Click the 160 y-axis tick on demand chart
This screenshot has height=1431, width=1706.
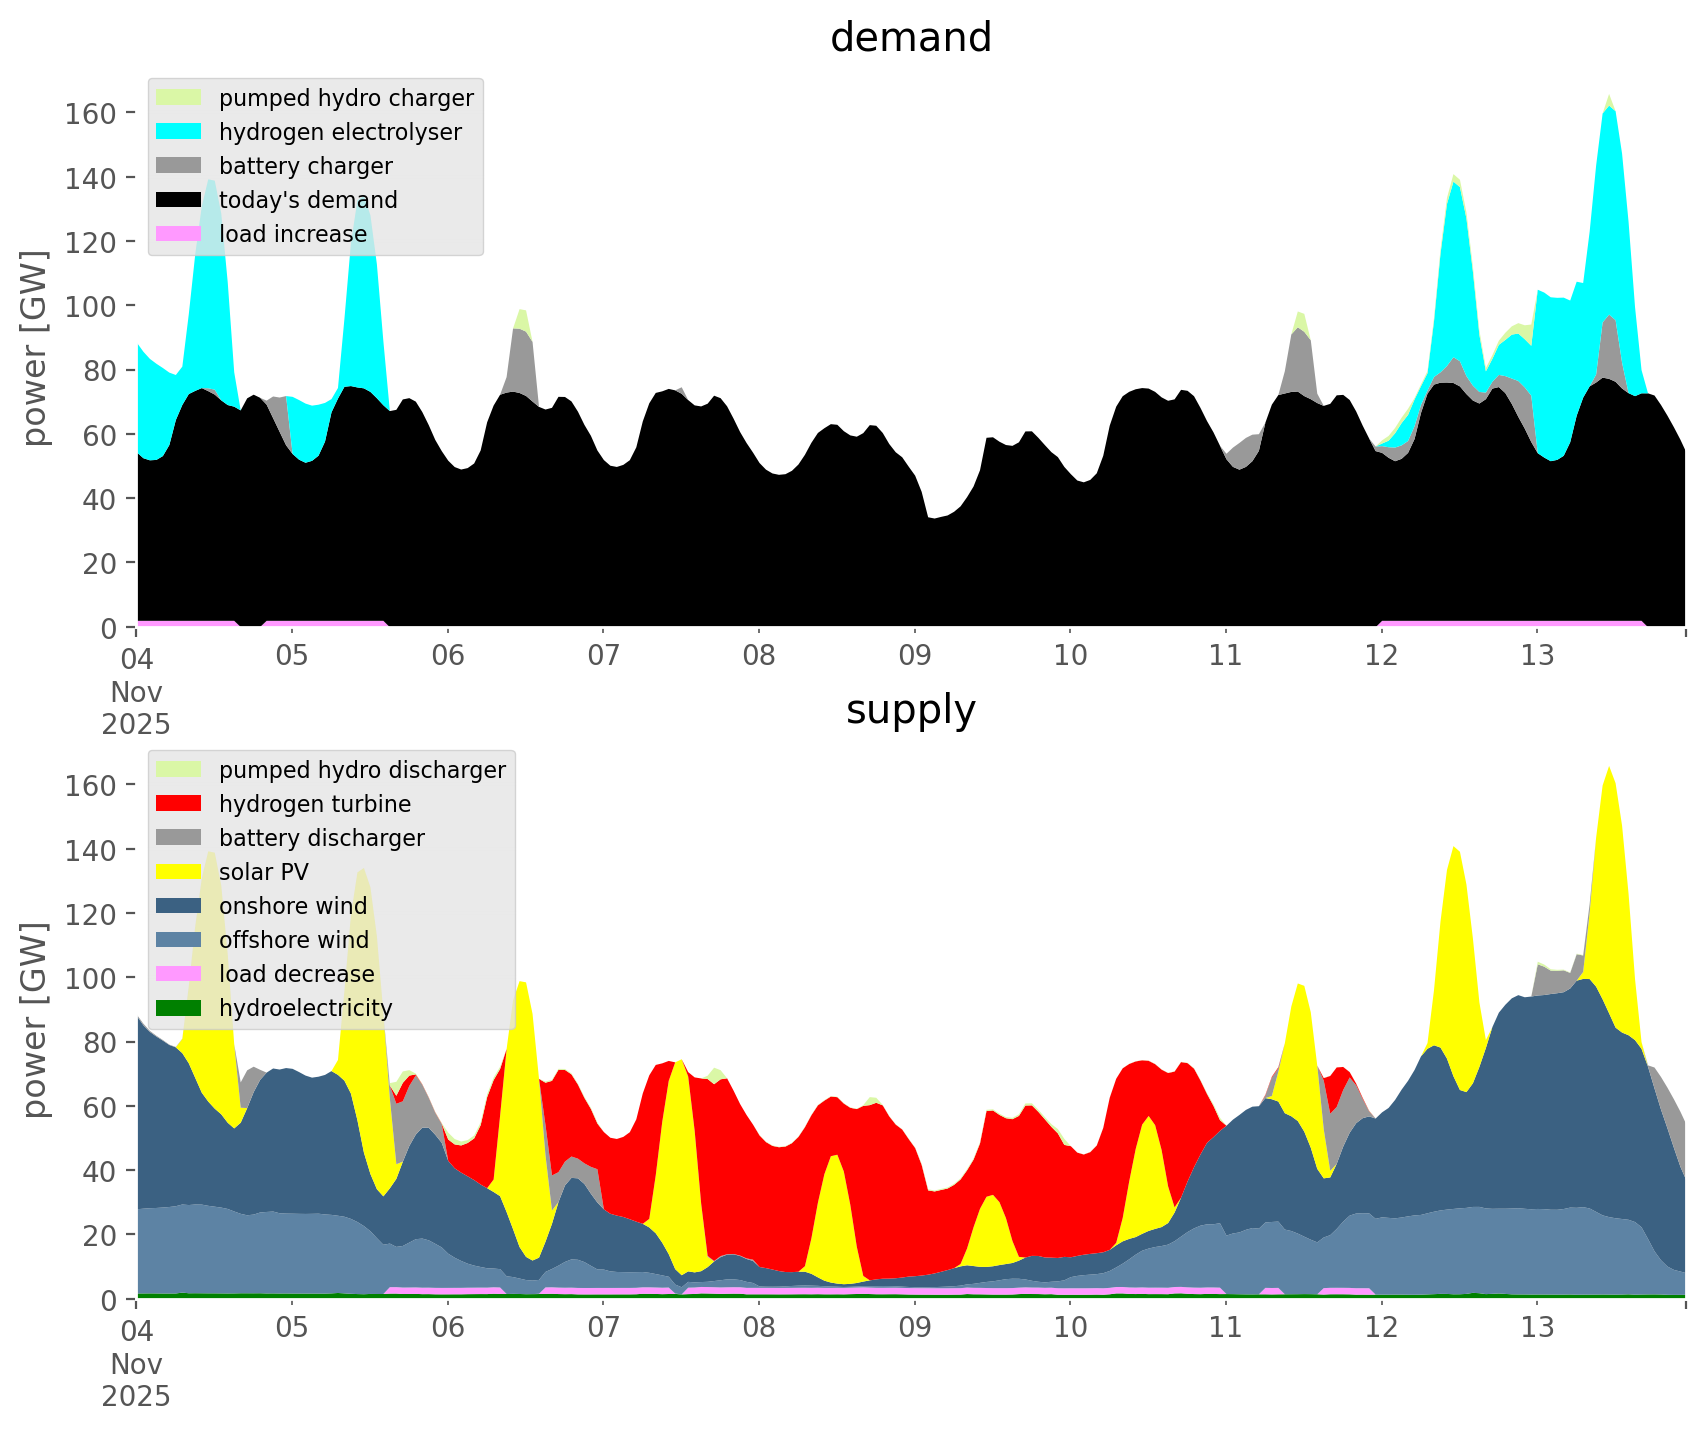91,113
